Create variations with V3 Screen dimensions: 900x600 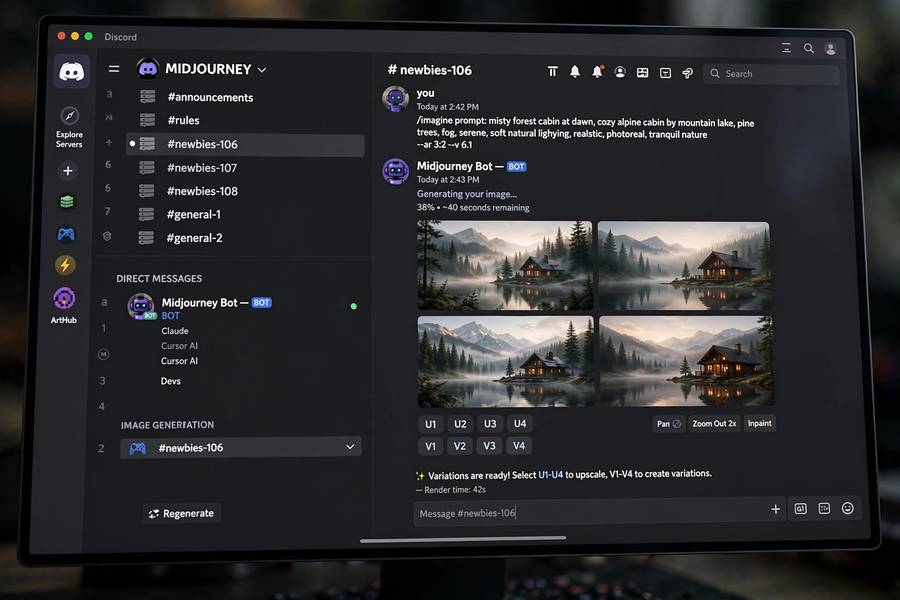coord(489,446)
